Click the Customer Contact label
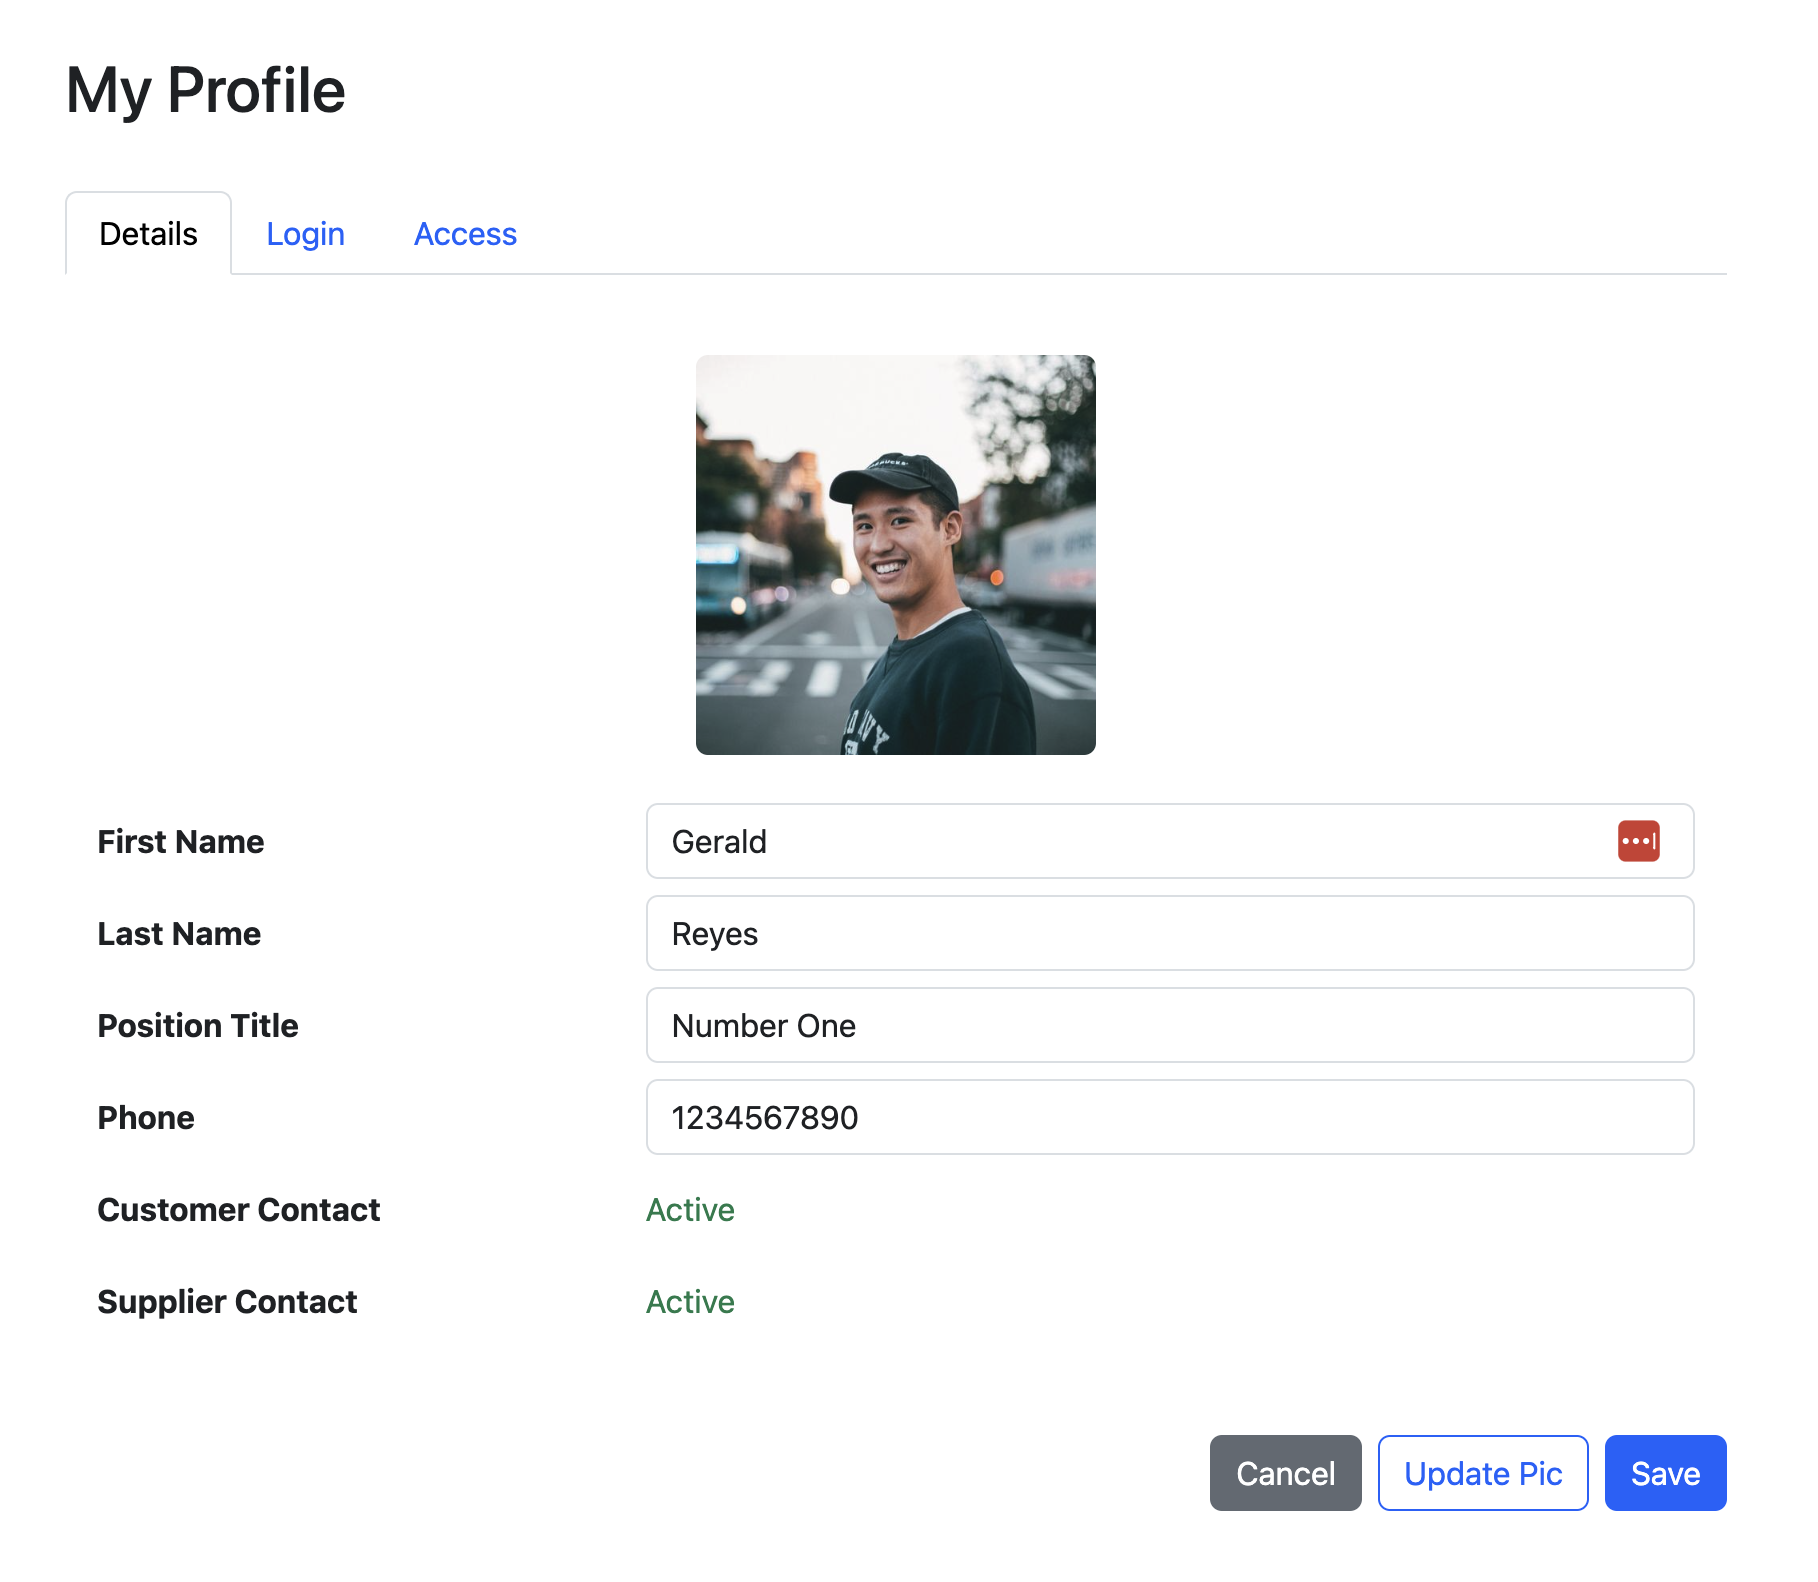 point(239,1210)
